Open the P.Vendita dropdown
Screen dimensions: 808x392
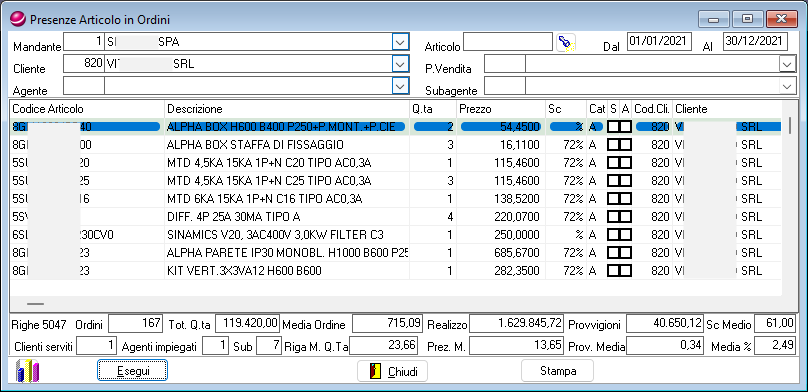click(x=787, y=64)
